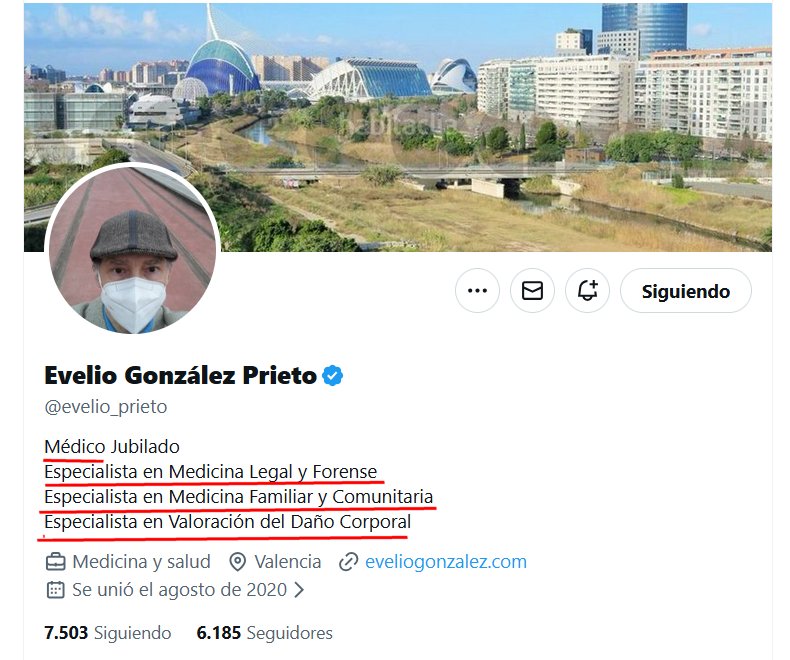
Task: Click the @evelio_prieto handle
Action: [105, 407]
